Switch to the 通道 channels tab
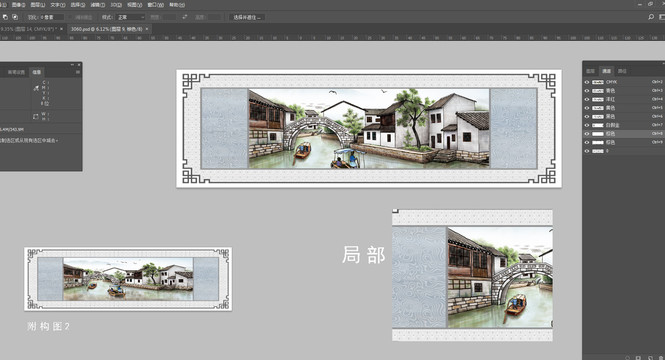This screenshot has width=665, height=360. pyautogui.click(x=606, y=71)
